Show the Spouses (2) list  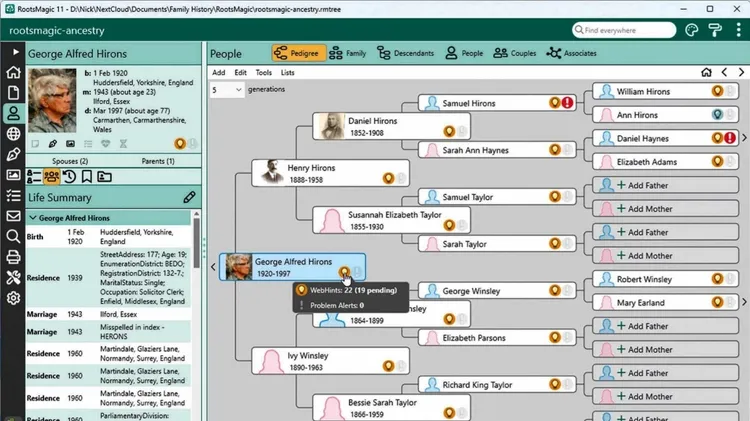click(x=69, y=161)
